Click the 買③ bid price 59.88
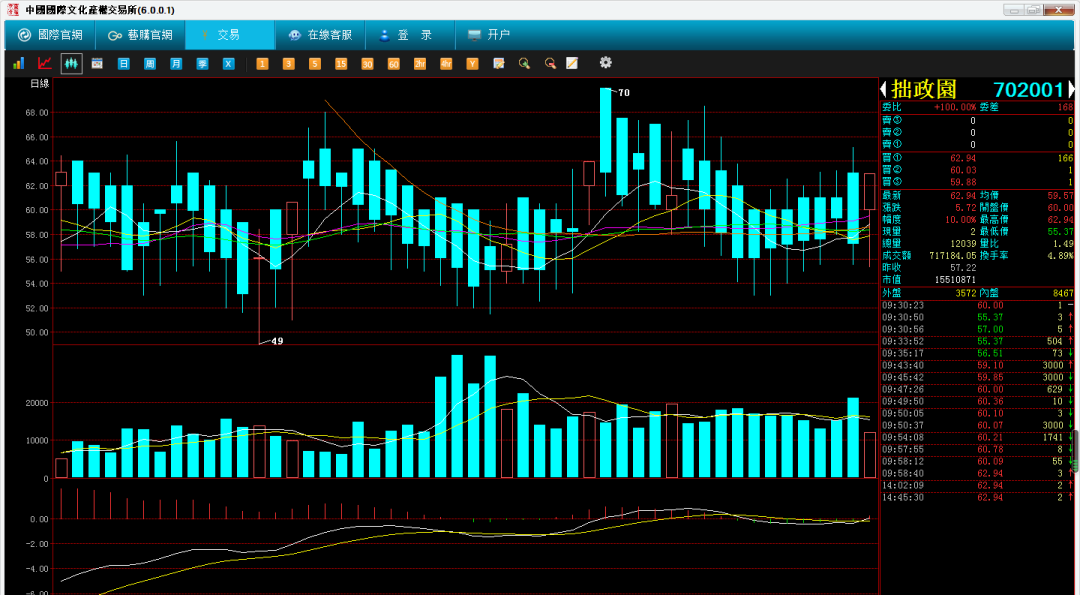Image resolution: width=1080 pixels, height=595 pixels. [963, 182]
